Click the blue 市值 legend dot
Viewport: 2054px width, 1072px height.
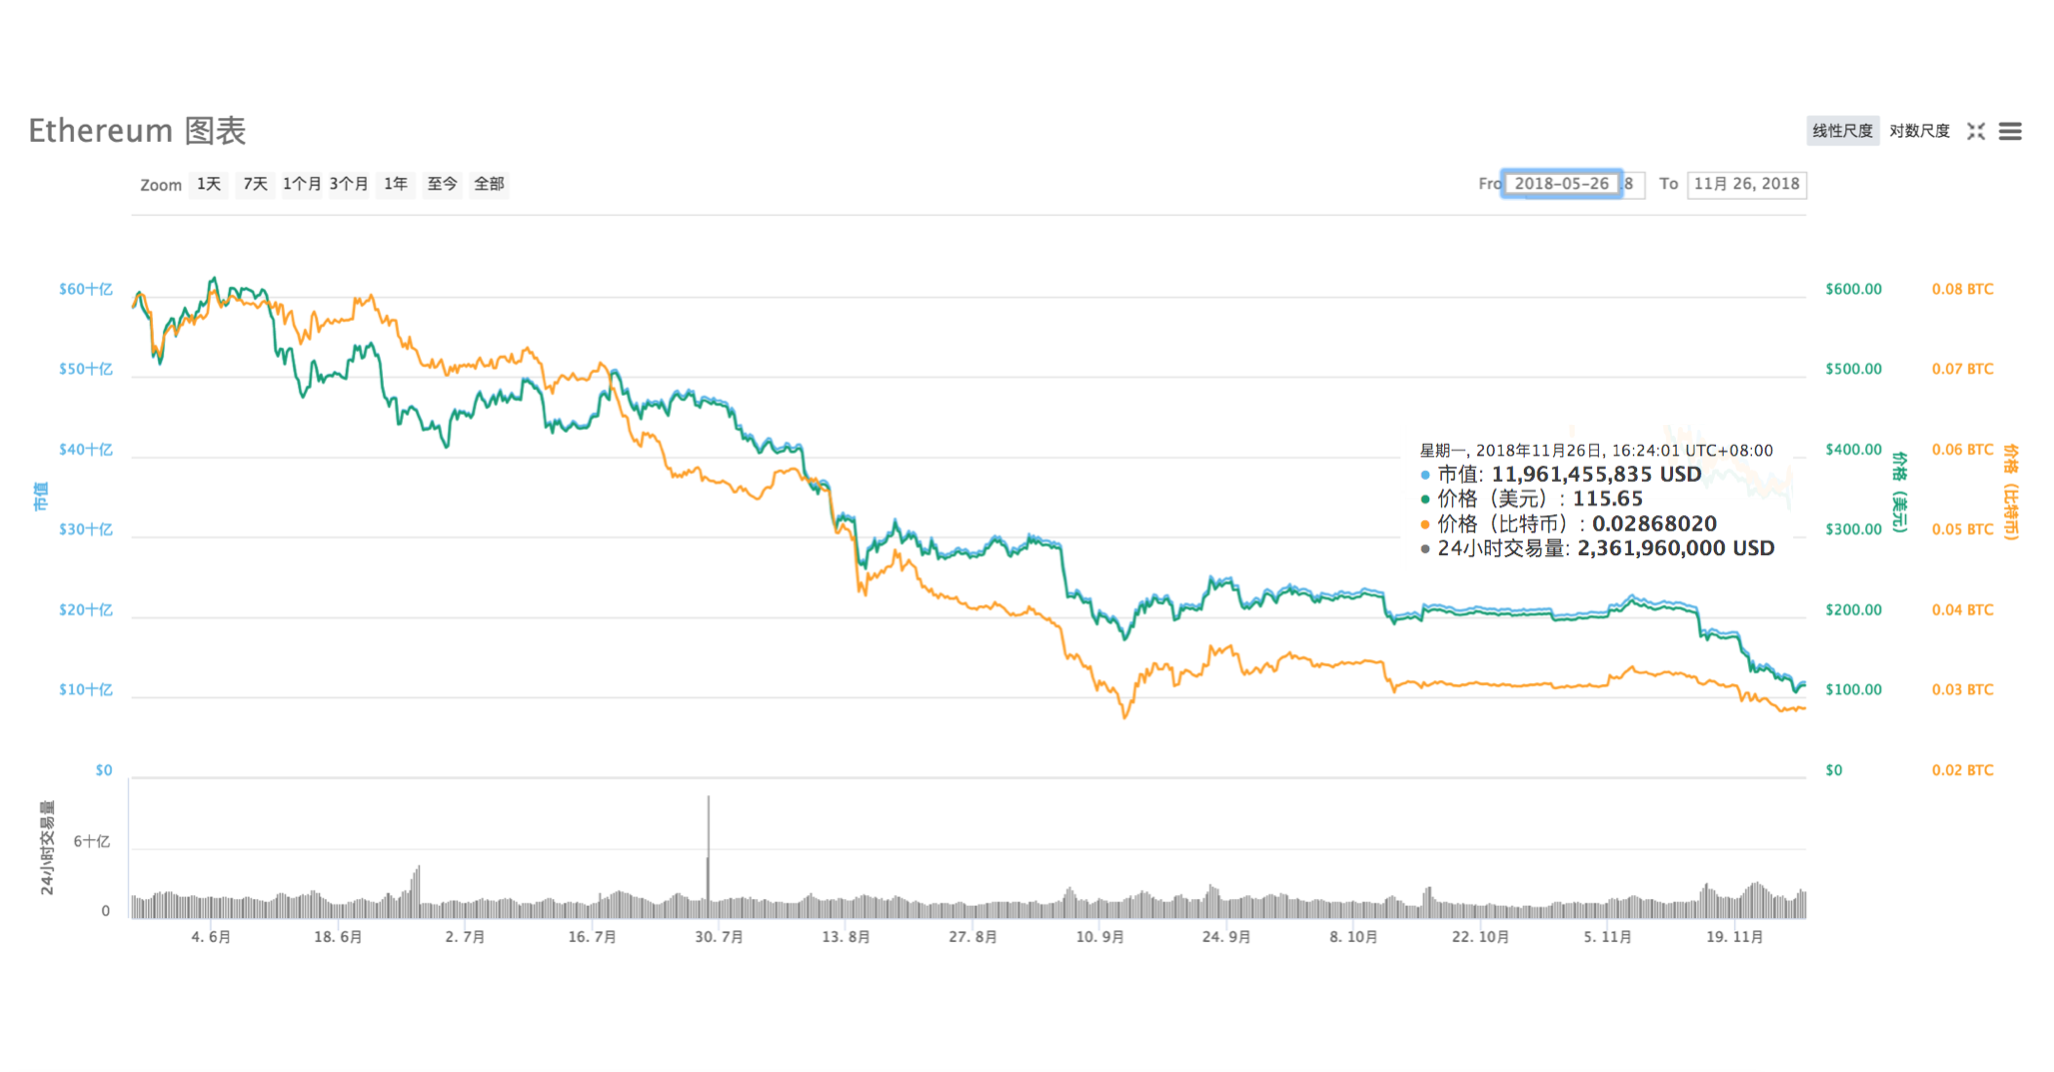tap(1424, 474)
